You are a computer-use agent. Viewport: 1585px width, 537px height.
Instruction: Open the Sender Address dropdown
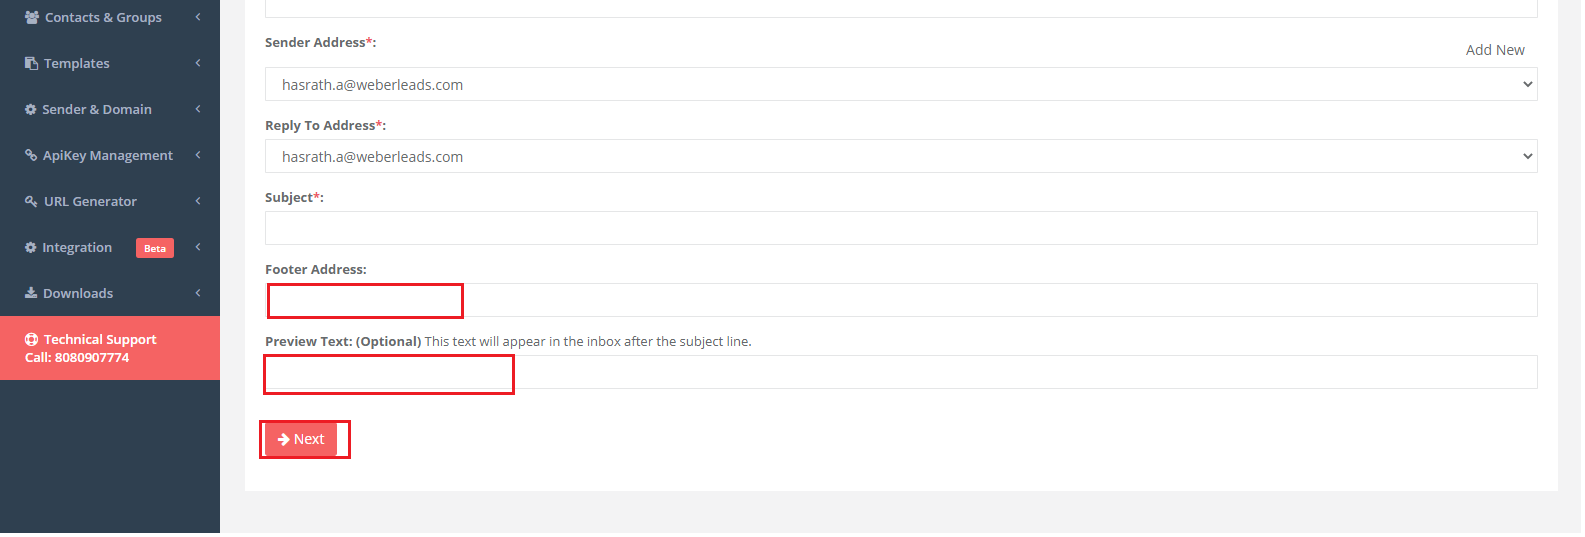pyautogui.click(x=900, y=85)
